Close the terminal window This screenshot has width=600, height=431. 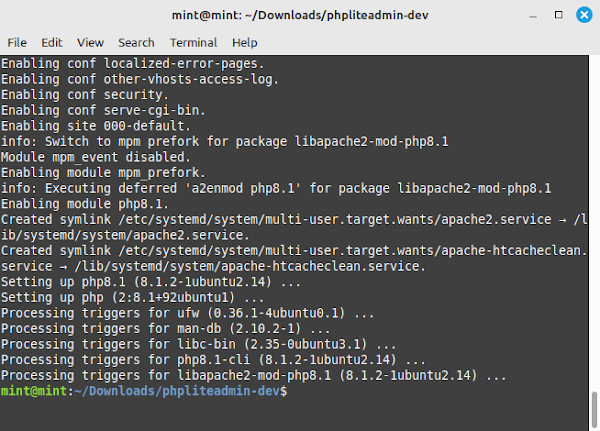tap(584, 15)
